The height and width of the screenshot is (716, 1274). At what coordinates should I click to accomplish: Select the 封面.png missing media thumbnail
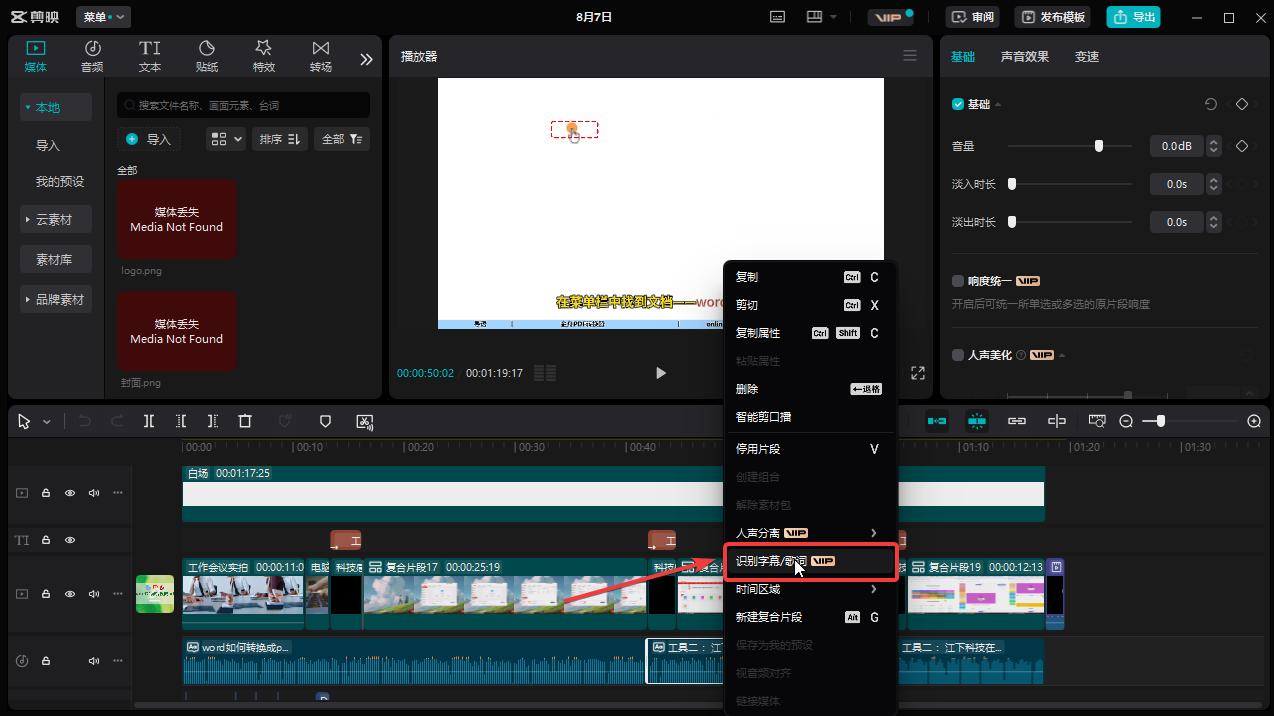click(177, 332)
